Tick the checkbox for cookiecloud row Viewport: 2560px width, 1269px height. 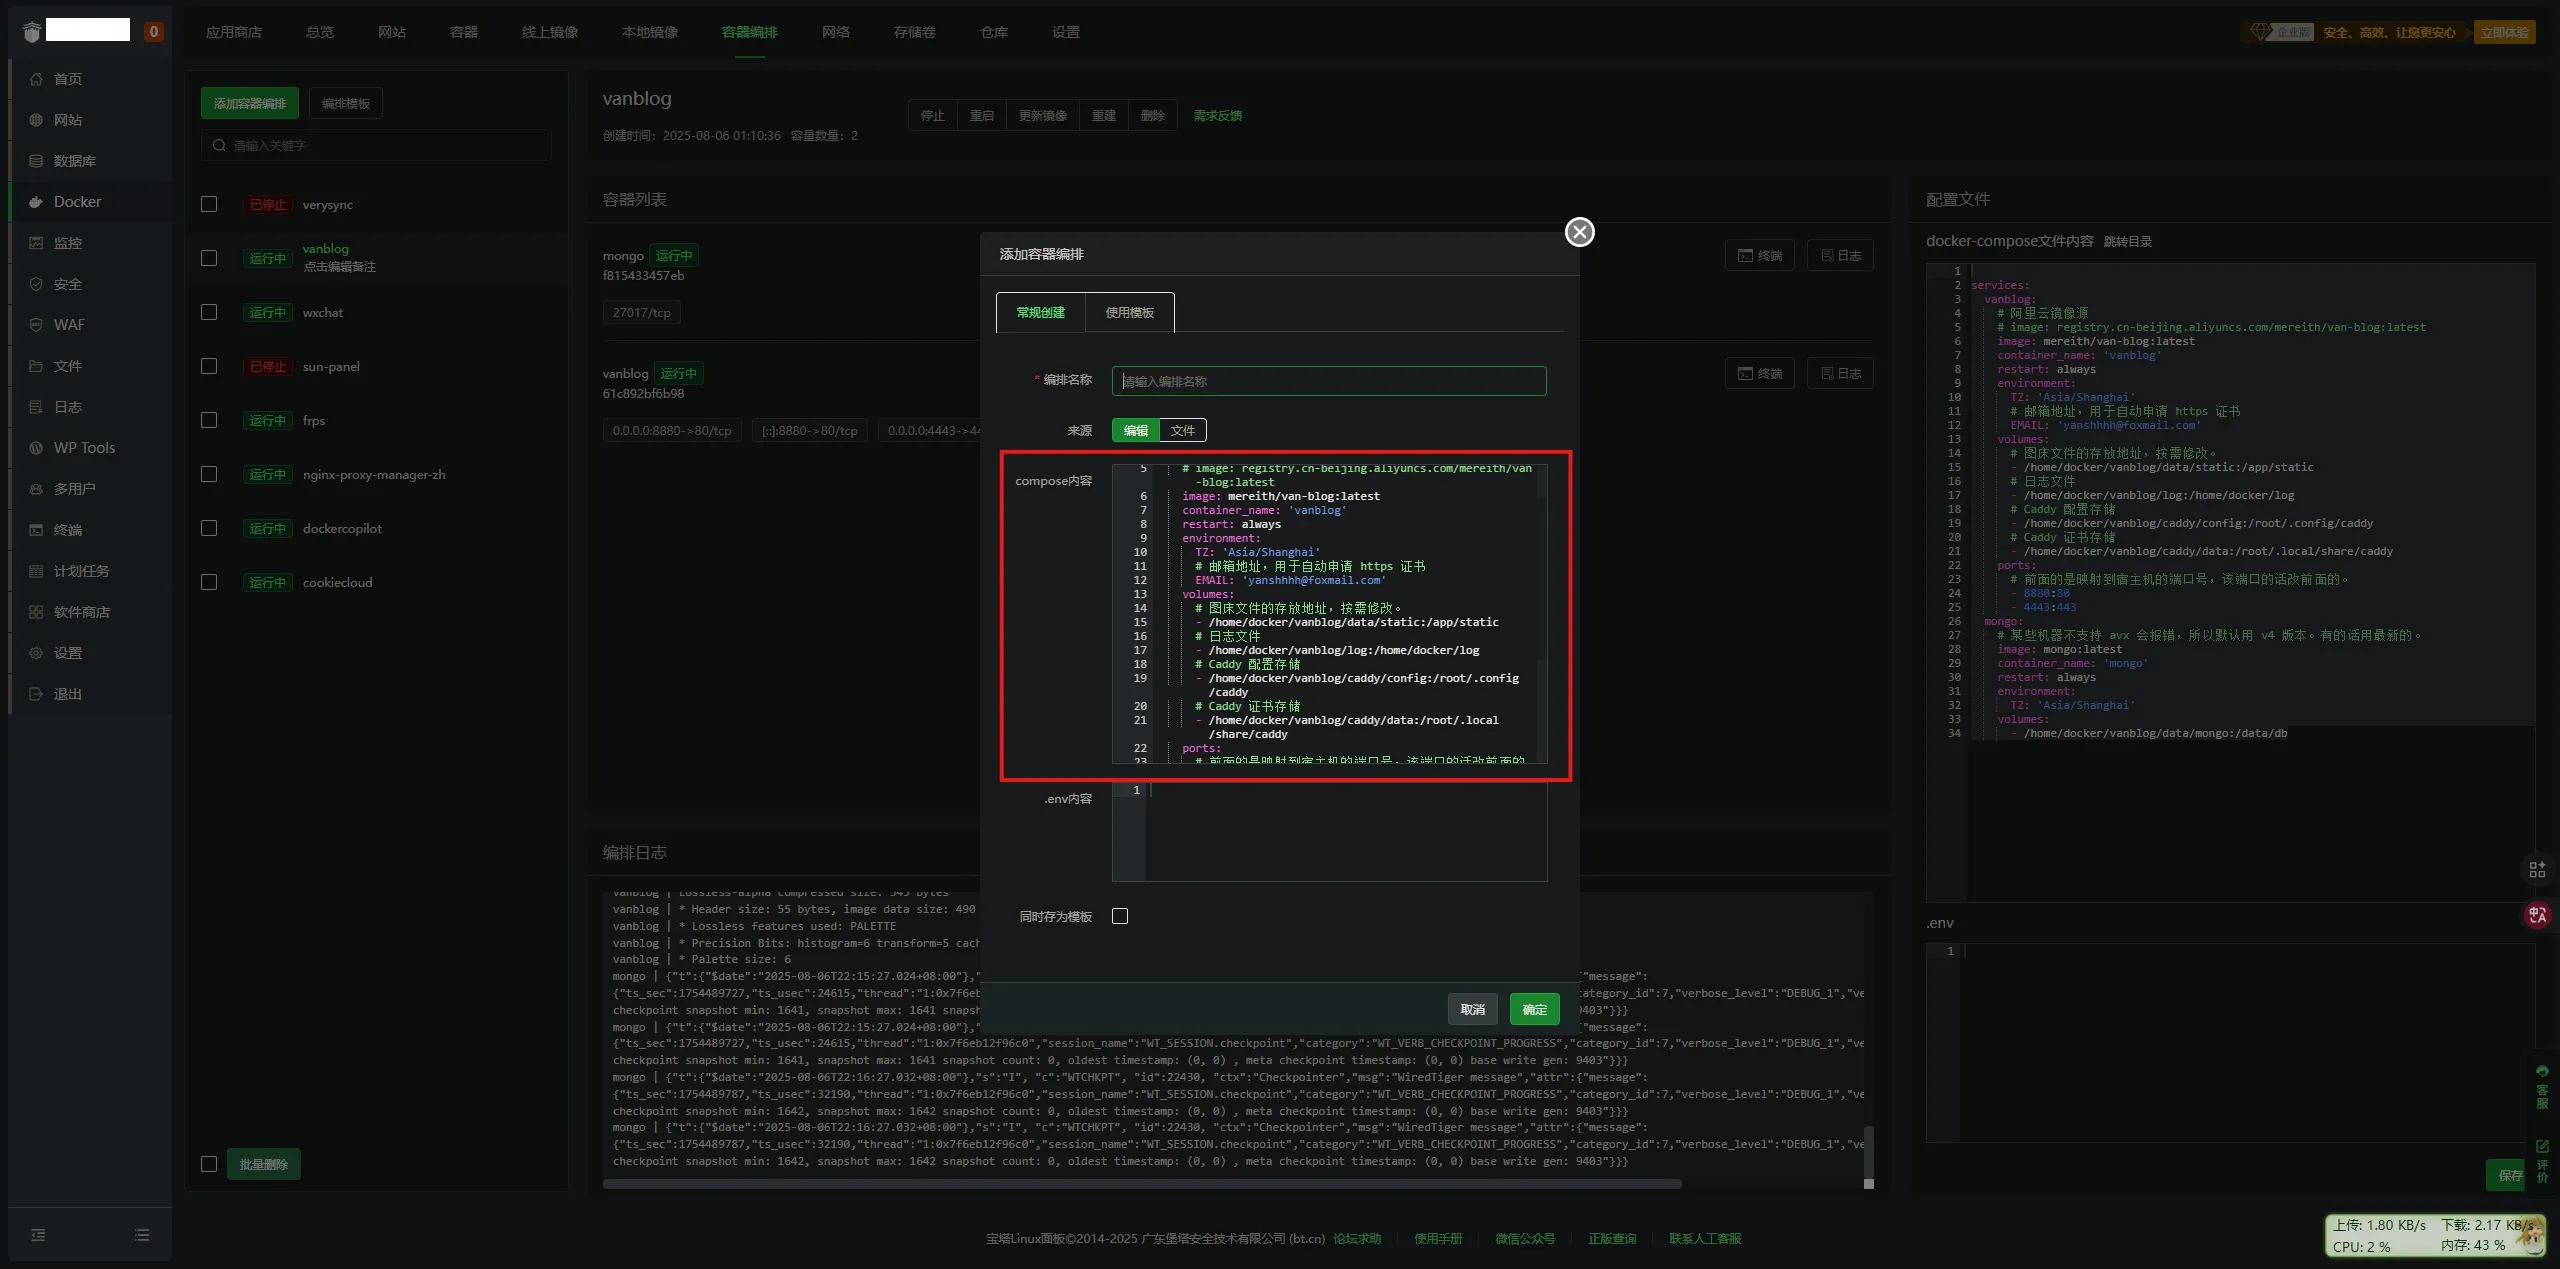click(209, 582)
